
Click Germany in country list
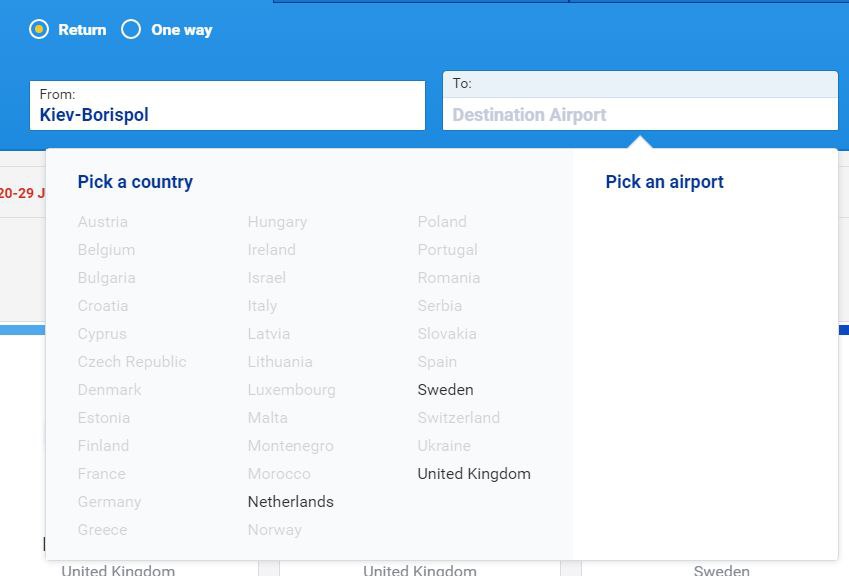tap(109, 502)
